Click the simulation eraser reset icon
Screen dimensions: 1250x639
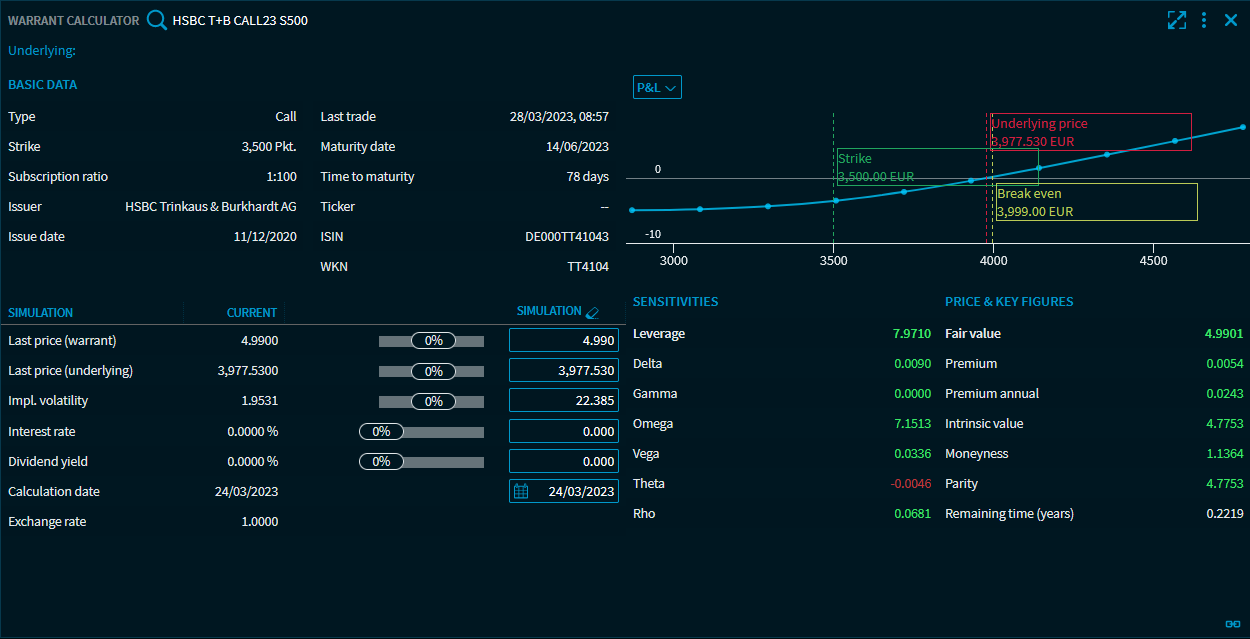(592, 312)
